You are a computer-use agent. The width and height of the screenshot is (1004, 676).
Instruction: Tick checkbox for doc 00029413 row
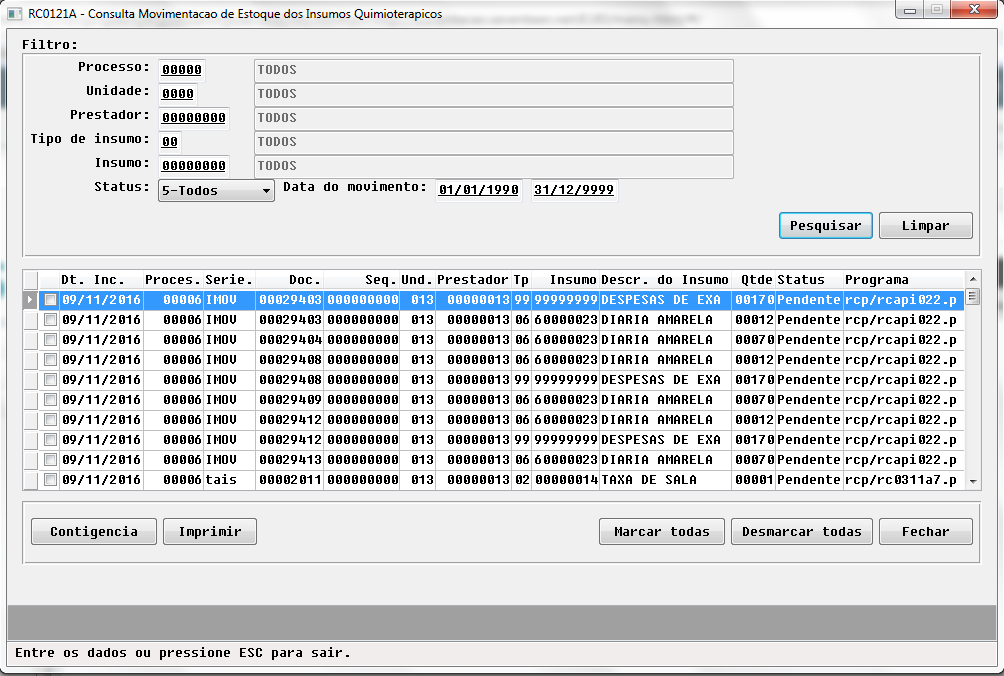50,460
